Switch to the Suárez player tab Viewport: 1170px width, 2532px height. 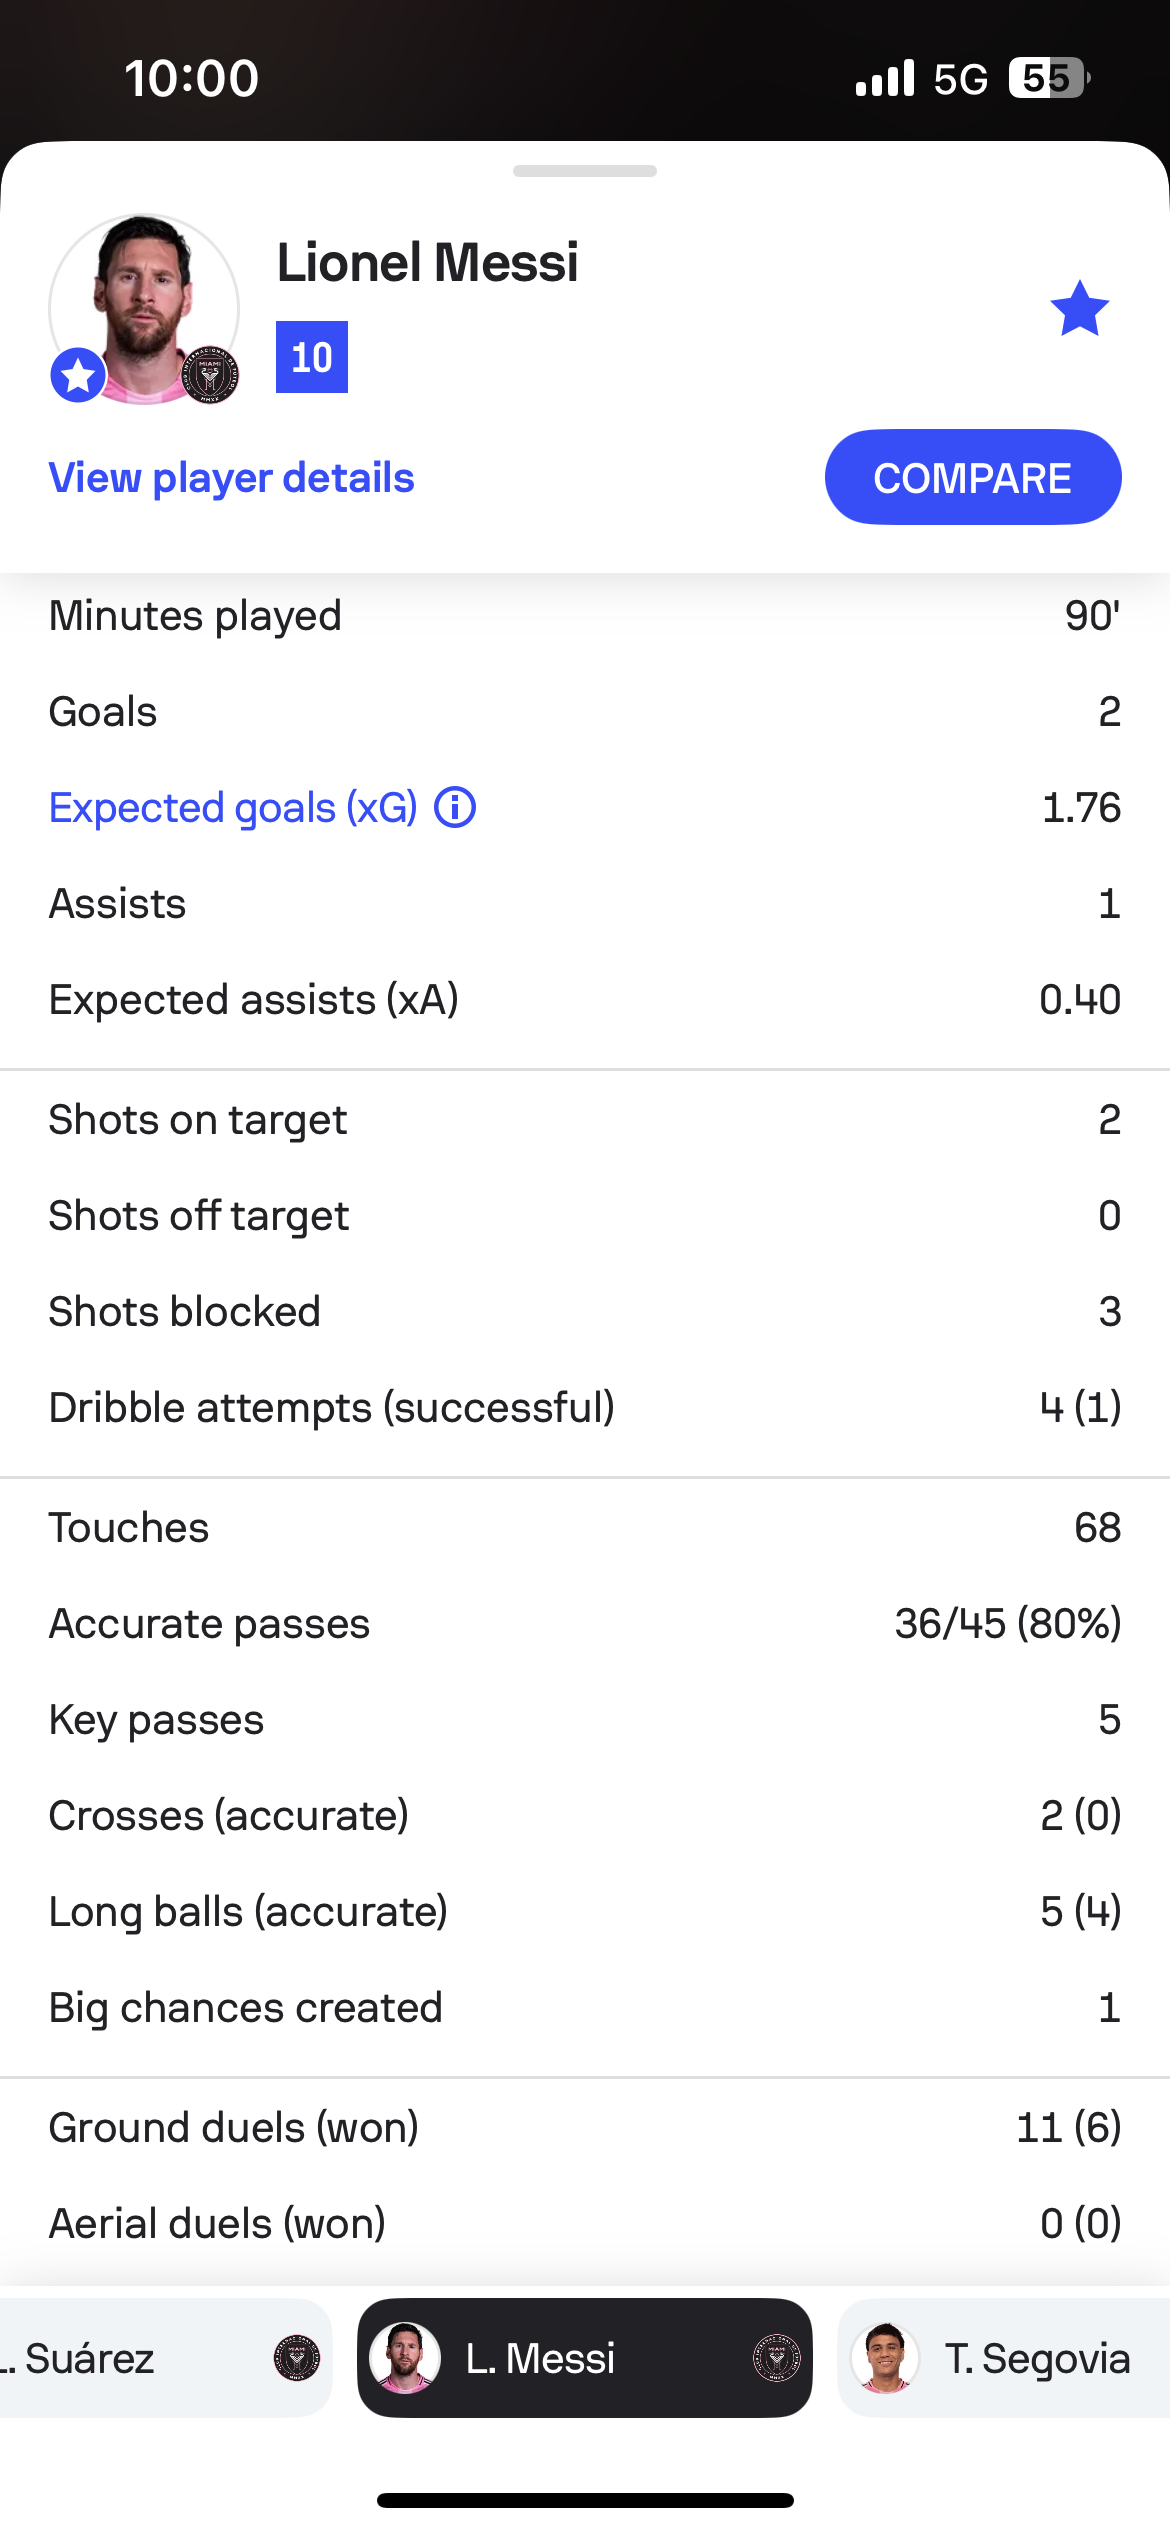(165, 2358)
